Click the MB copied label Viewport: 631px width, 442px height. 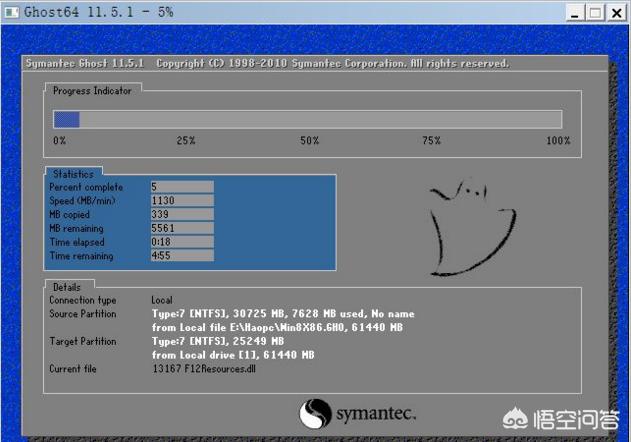point(70,215)
